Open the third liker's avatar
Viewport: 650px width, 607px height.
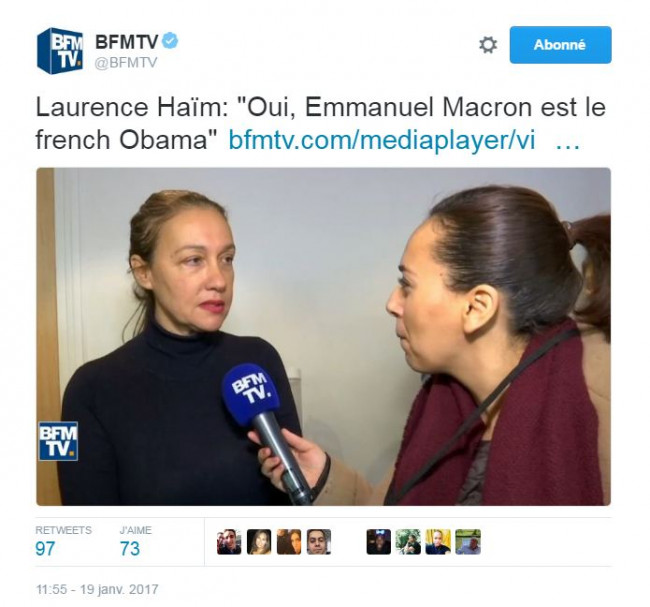point(289,542)
